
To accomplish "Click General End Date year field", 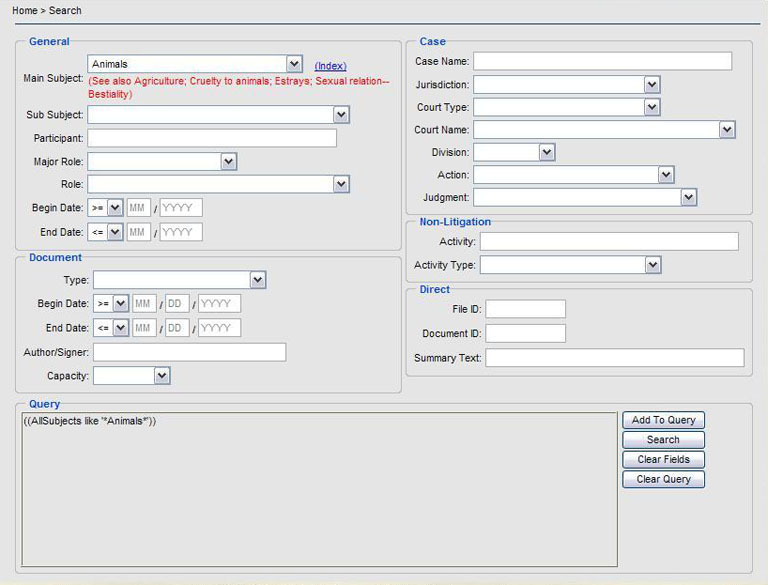I will pyautogui.click(x=181, y=232).
